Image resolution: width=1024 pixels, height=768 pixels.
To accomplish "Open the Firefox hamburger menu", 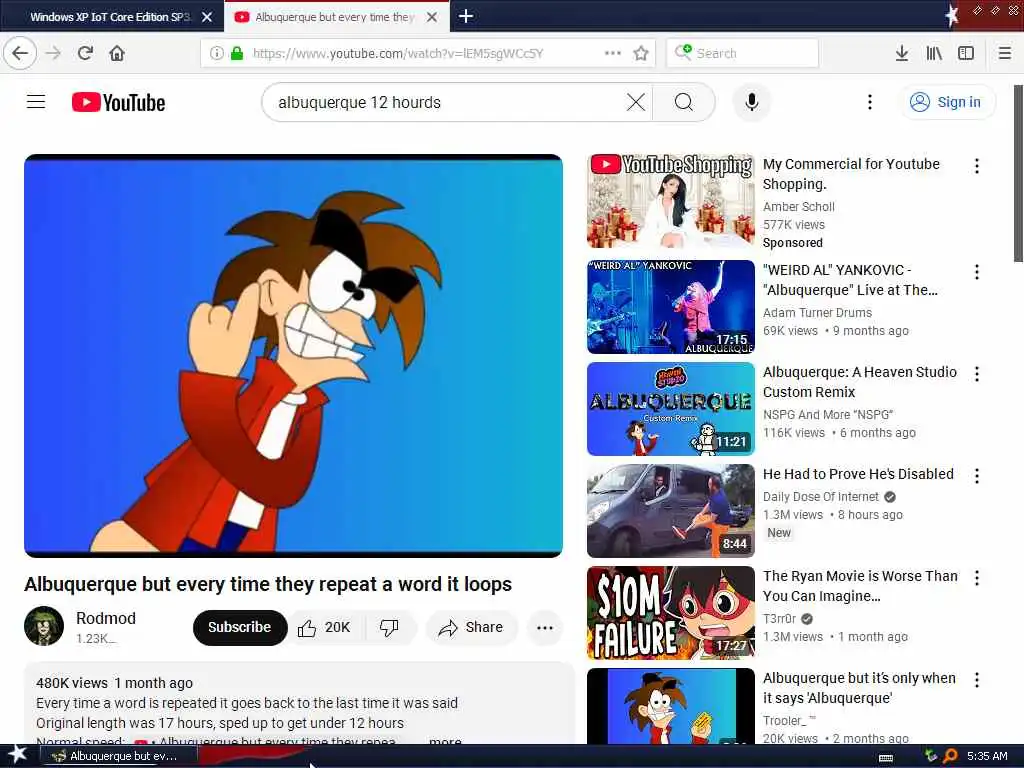I will (1004, 53).
